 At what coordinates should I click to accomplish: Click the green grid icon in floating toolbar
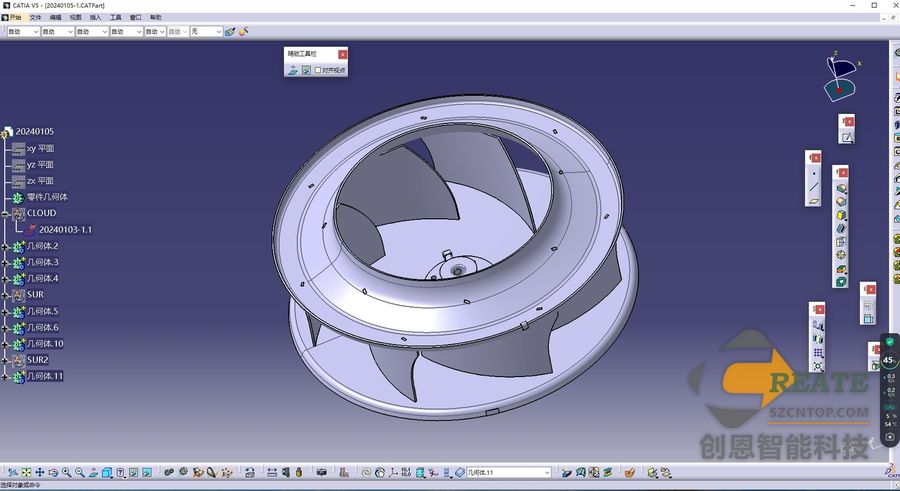306,70
